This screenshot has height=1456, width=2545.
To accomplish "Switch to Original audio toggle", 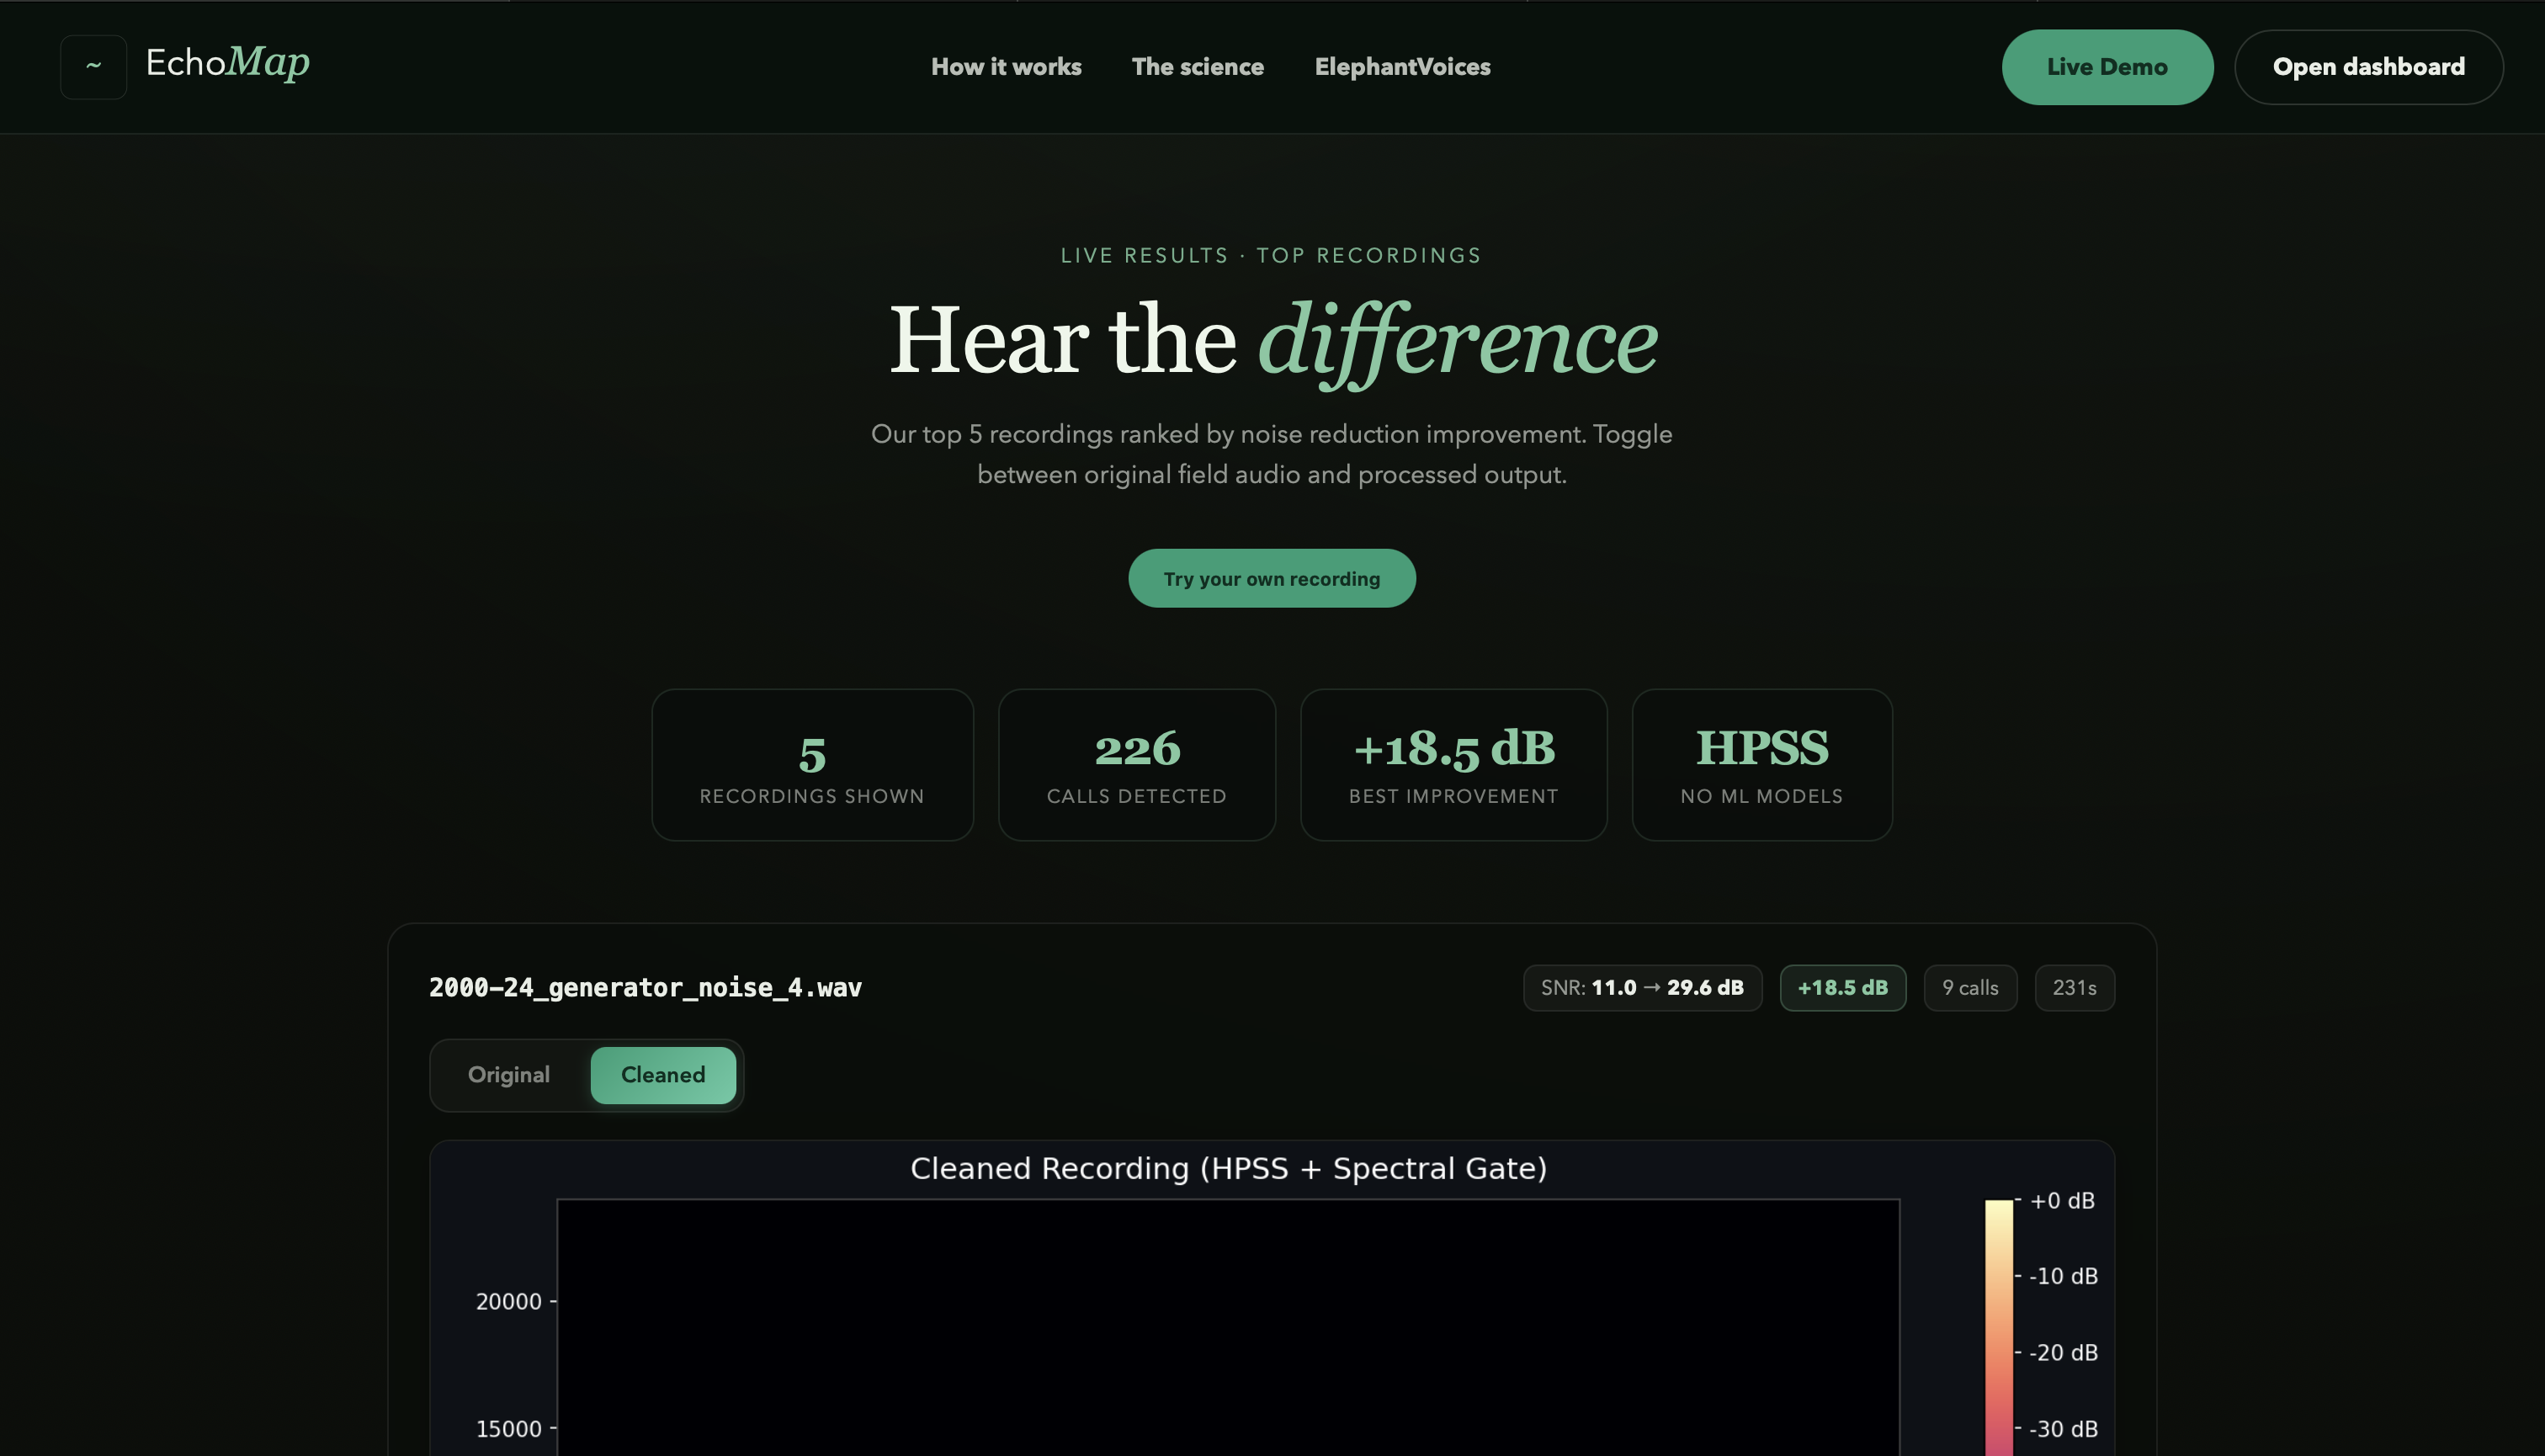I will (x=508, y=1074).
